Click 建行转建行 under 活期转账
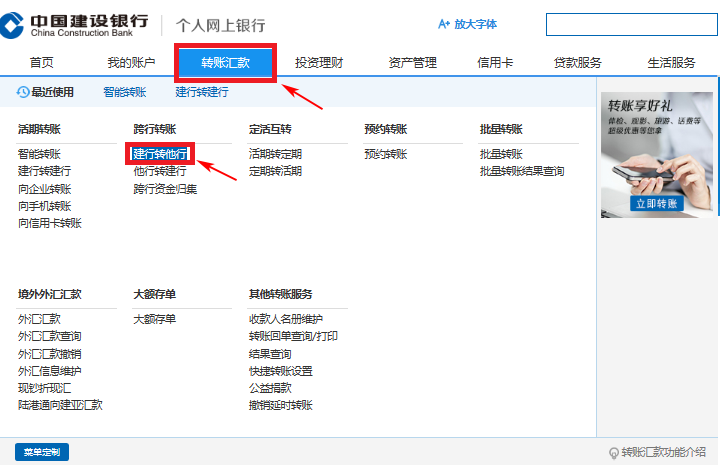The image size is (720, 465). 45,171
